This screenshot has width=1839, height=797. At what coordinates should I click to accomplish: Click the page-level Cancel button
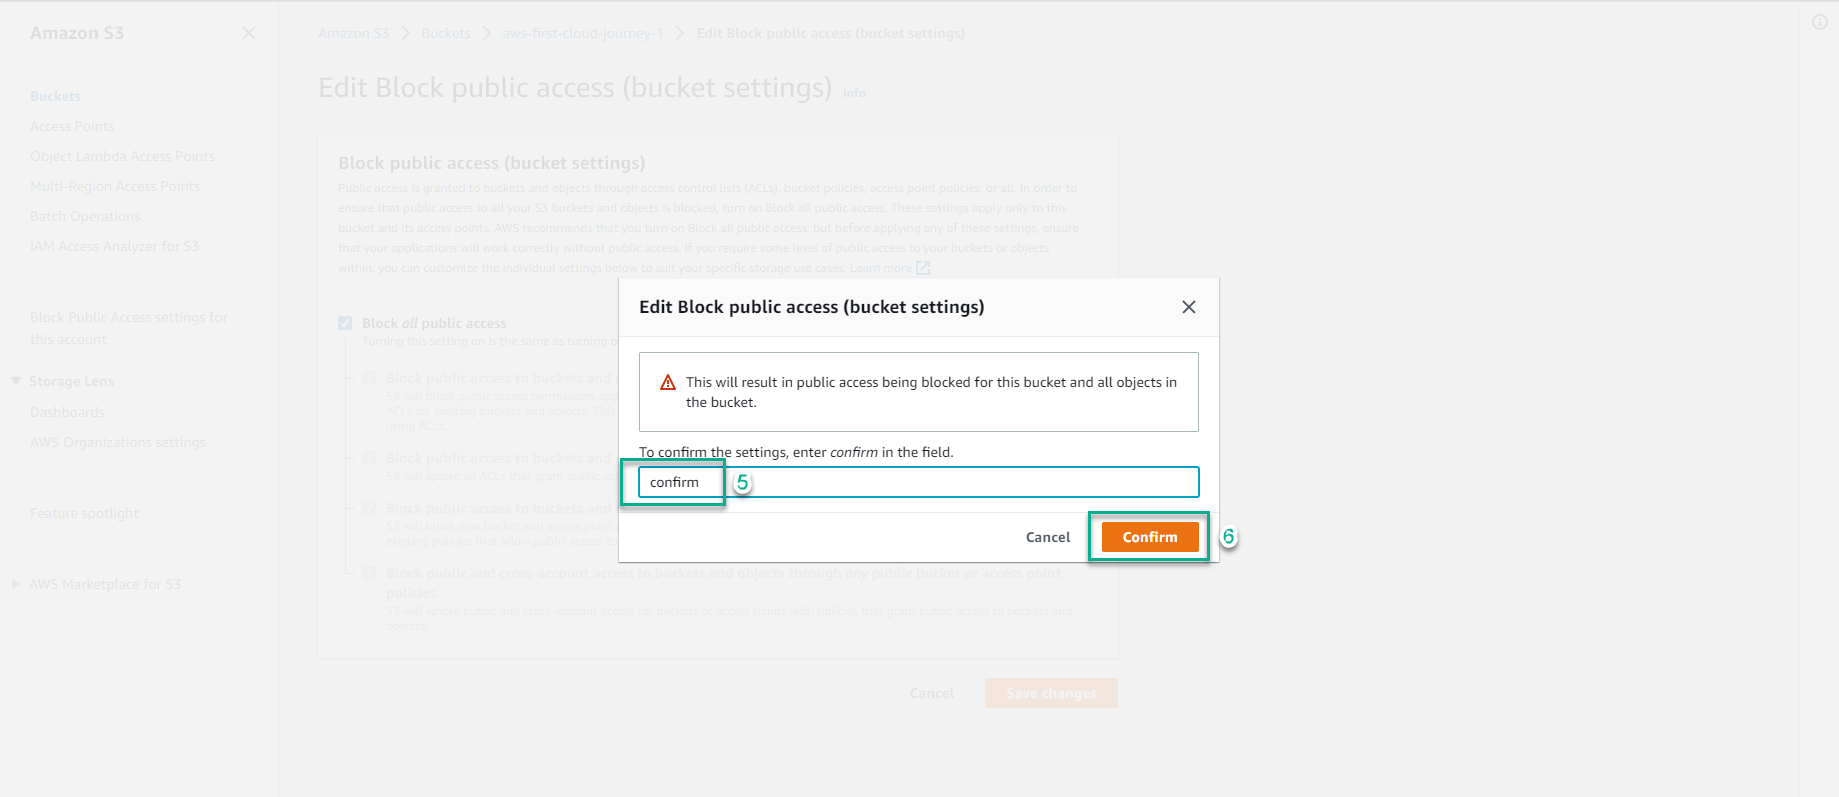tap(932, 693)
